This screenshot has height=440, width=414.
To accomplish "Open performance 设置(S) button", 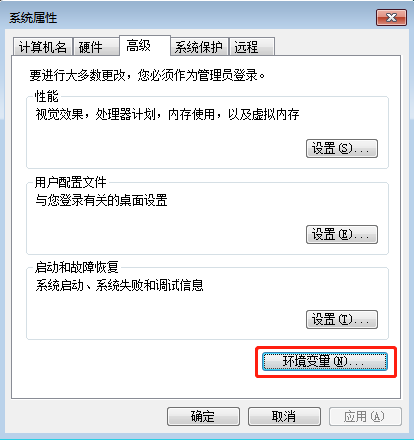I will (342, 148).
